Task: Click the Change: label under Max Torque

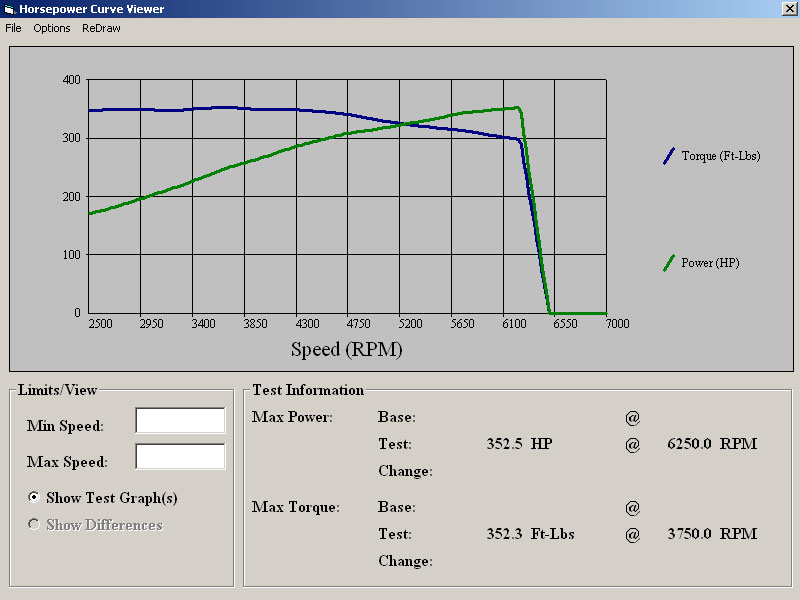Action: (405, 561)
